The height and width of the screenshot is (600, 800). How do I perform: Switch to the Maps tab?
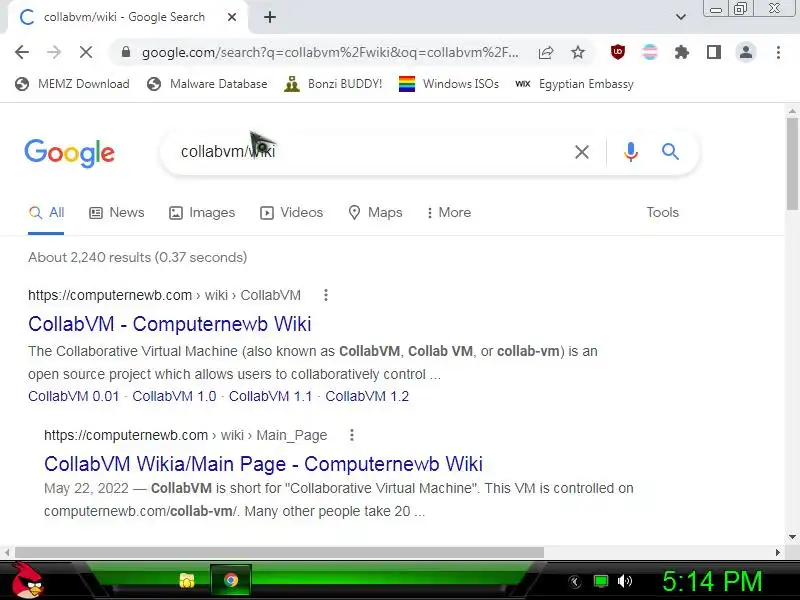coord(375,213)
